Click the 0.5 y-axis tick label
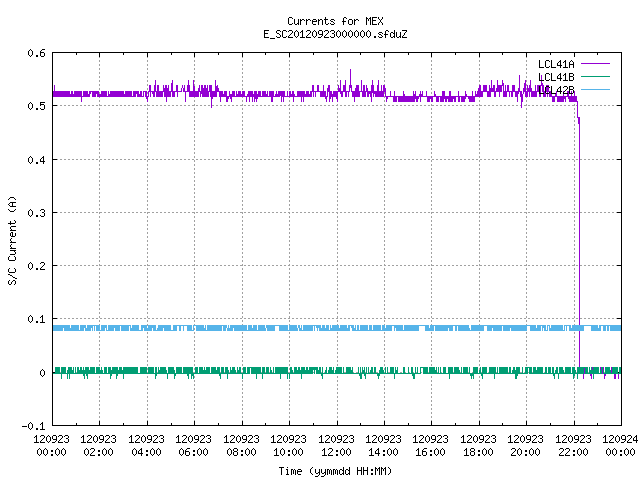Screen dimensions: 640x480 (36, 106)
